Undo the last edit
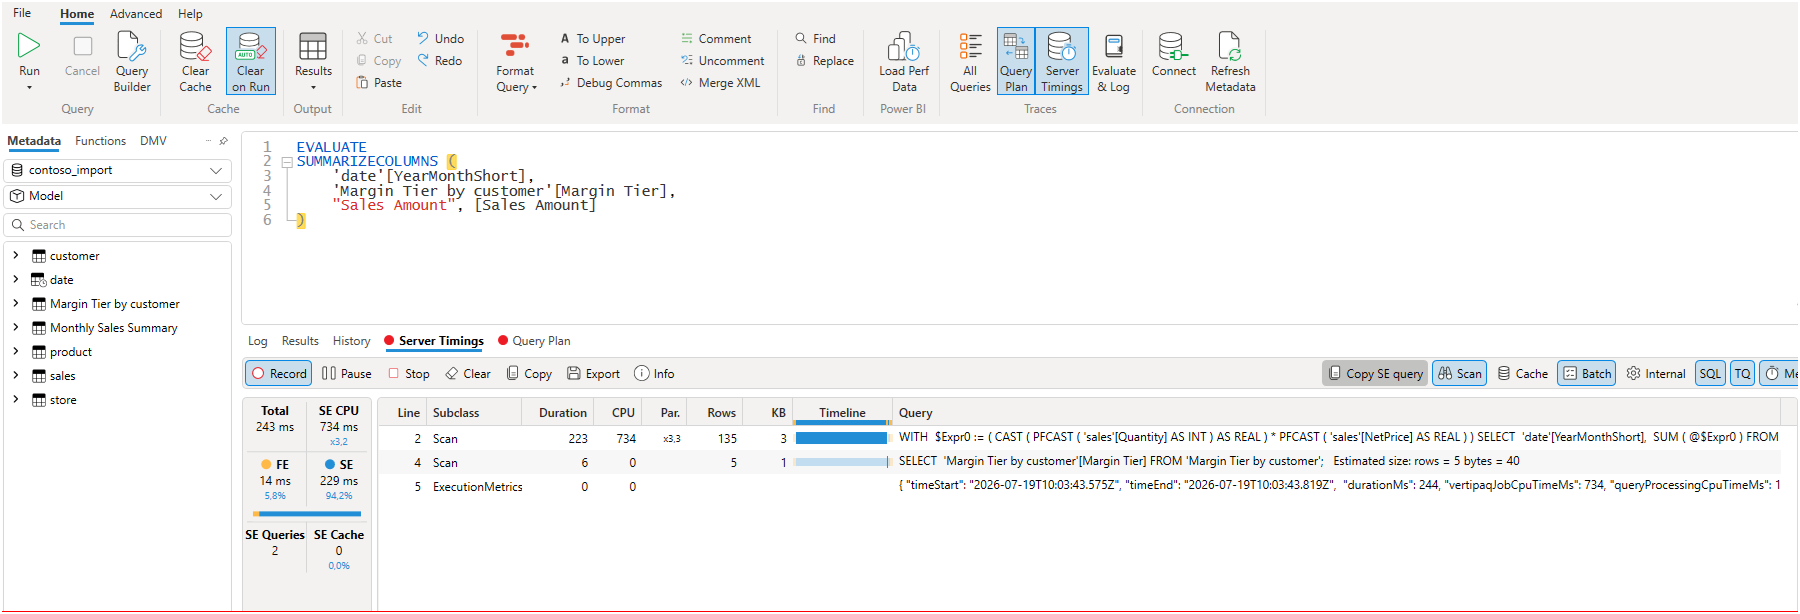The image size is (1800, 614). click(x=440, y=39)
